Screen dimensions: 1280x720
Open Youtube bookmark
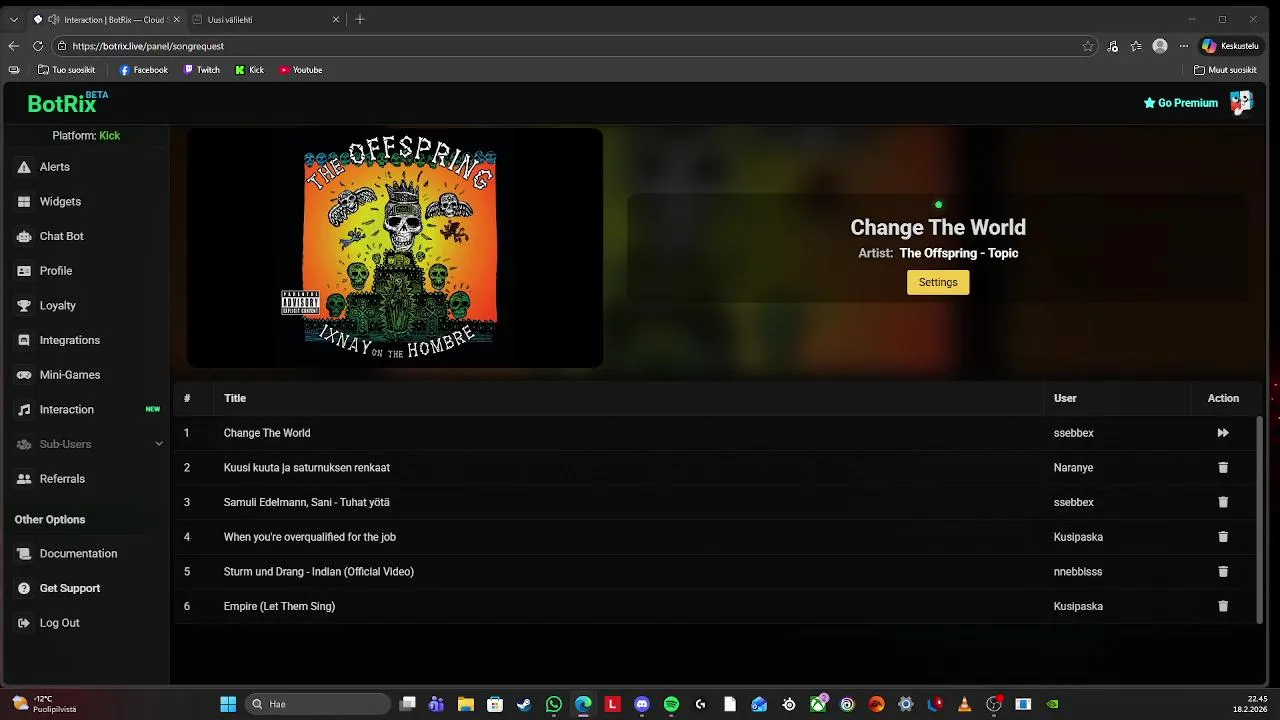(300, 70)
